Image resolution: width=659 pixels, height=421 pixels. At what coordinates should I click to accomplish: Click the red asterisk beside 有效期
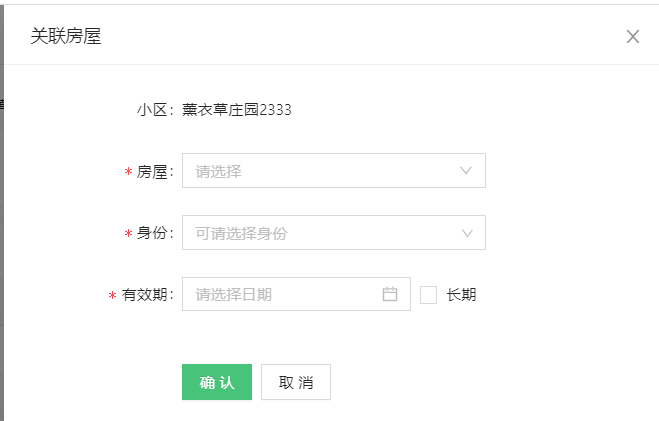click(113, 297)
